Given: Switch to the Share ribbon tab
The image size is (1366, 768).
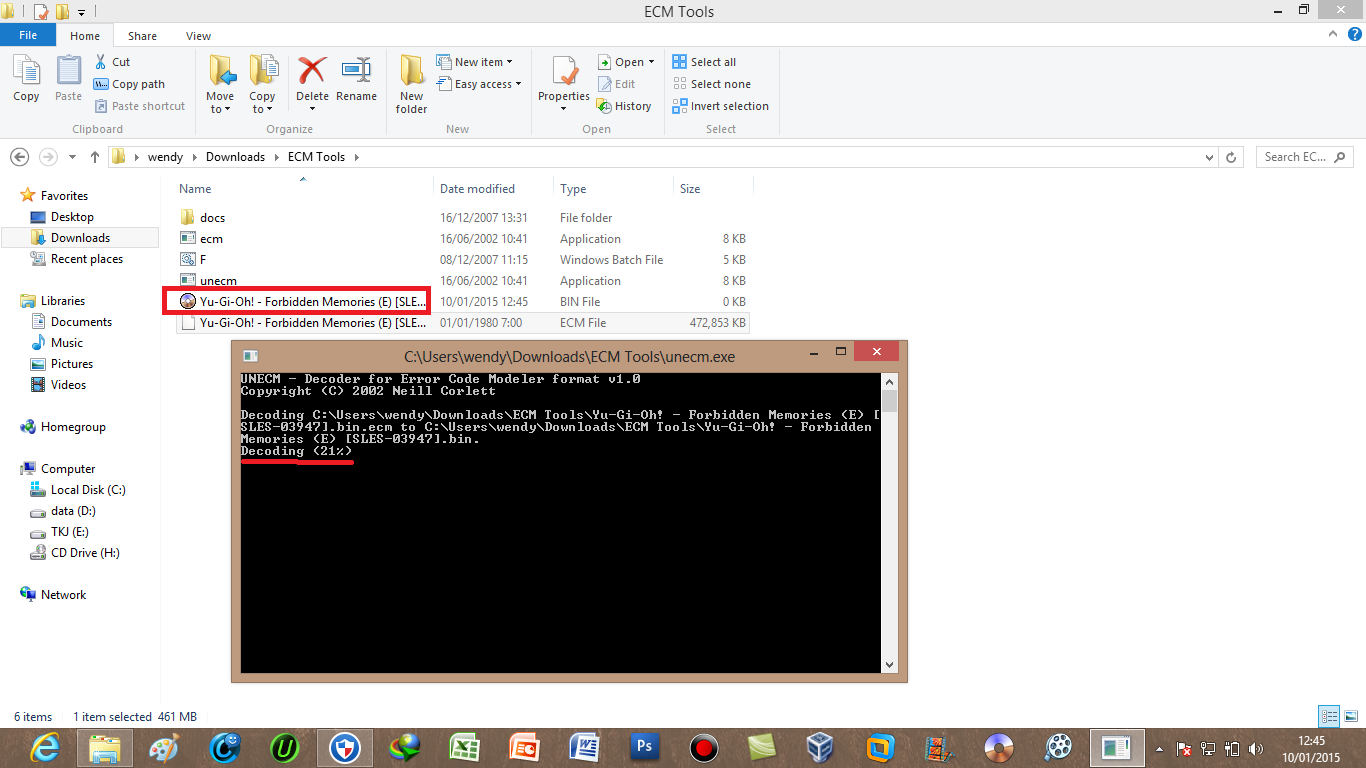Looking at the screenshot, I should click(x=142, y=36).
